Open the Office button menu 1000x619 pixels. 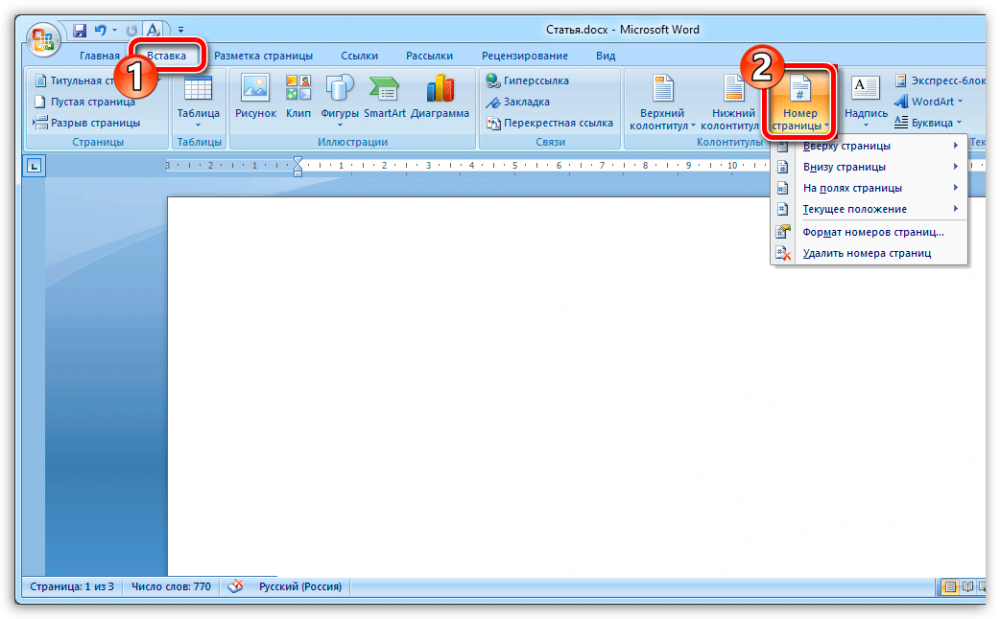[x=43, y=40]
